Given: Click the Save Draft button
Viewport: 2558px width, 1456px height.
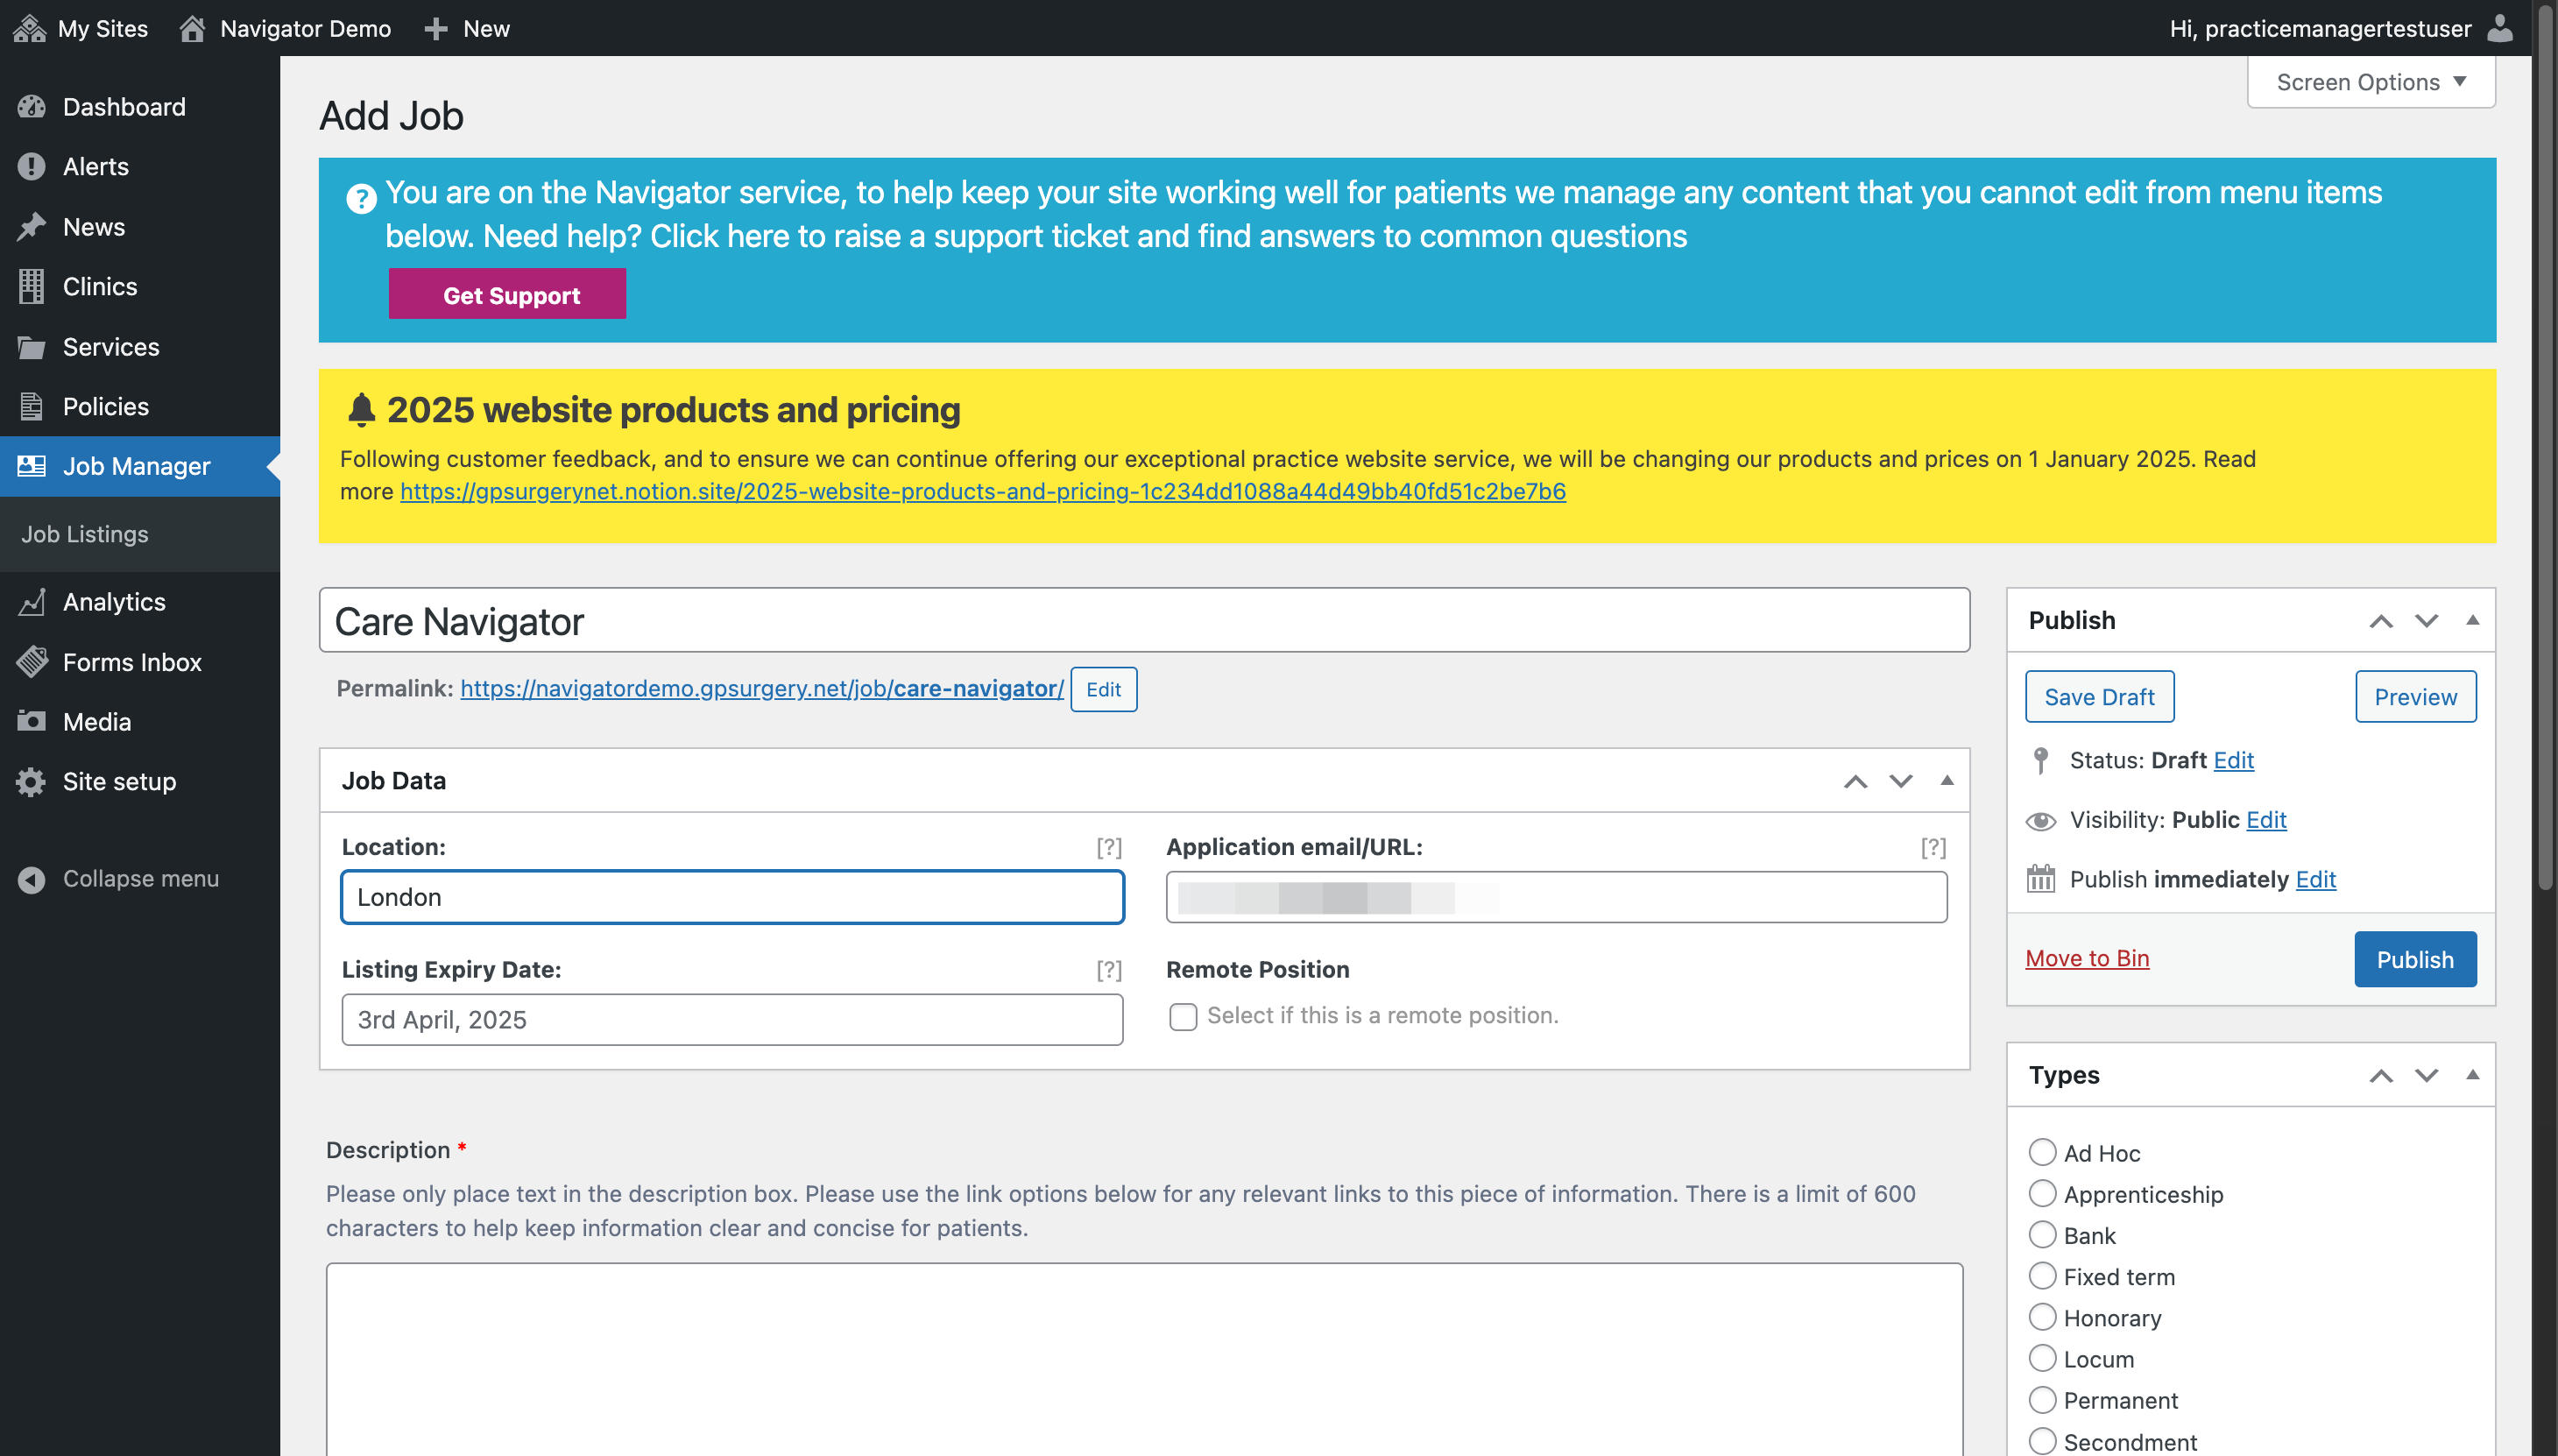Looking at the screenshot, I should 2099,697.
